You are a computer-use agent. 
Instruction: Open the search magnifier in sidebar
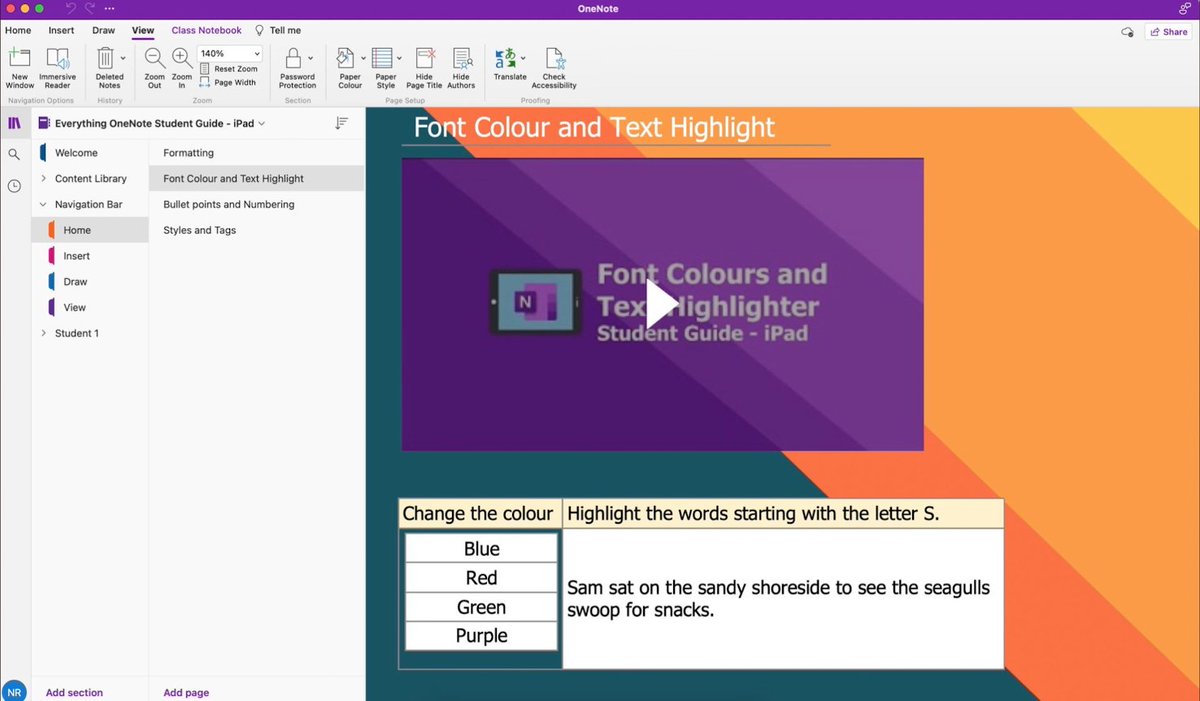tap(14, 155)
